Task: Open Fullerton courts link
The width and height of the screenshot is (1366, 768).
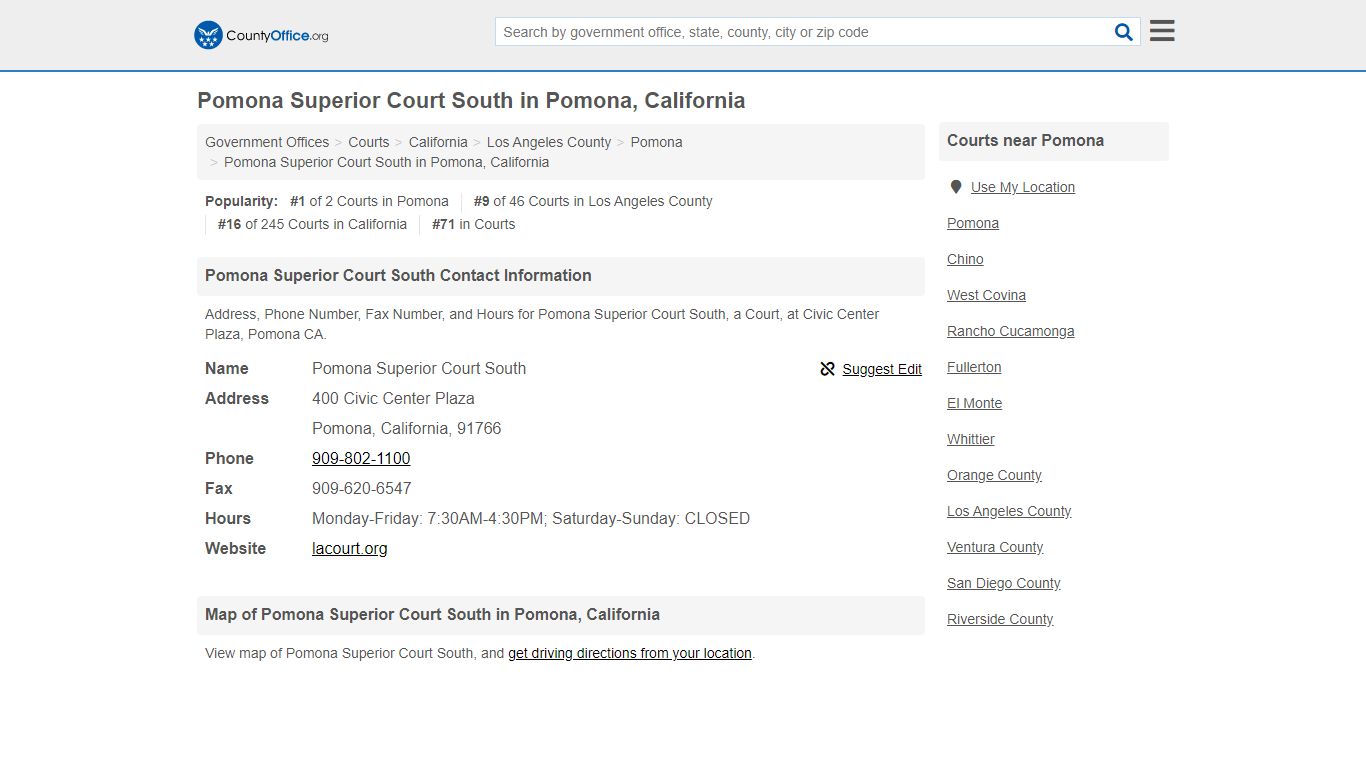Action: (x=974, y=367)
